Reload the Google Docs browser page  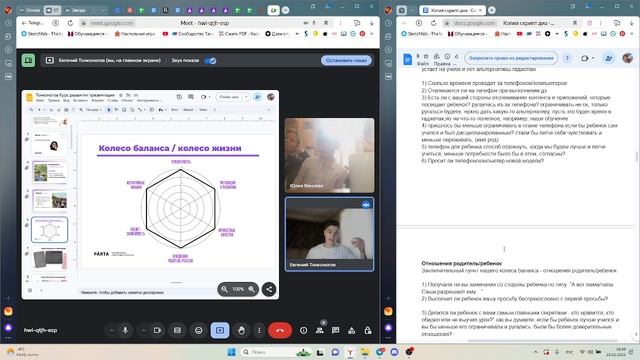coord(433,23)
